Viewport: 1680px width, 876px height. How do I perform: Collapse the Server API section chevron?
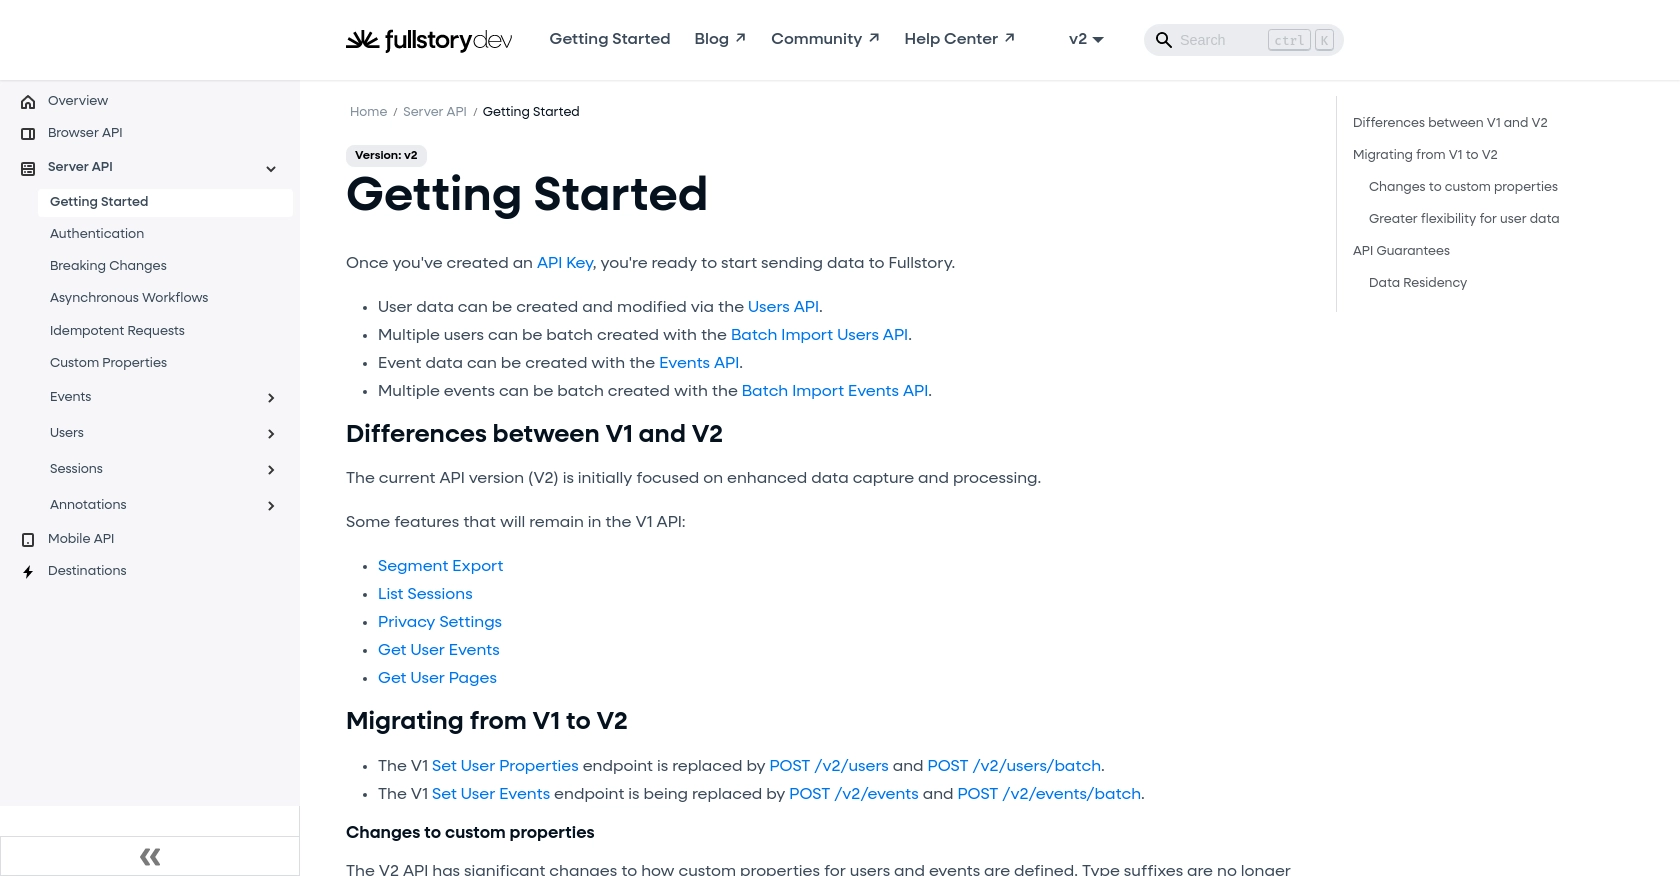[271, 169]
